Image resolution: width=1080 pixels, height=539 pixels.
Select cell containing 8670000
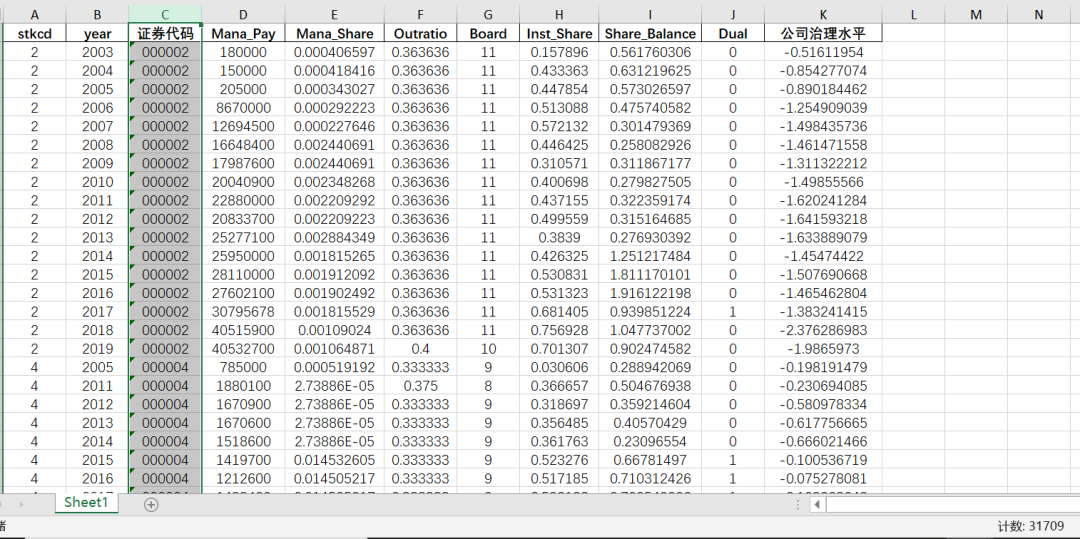point(243,108)
